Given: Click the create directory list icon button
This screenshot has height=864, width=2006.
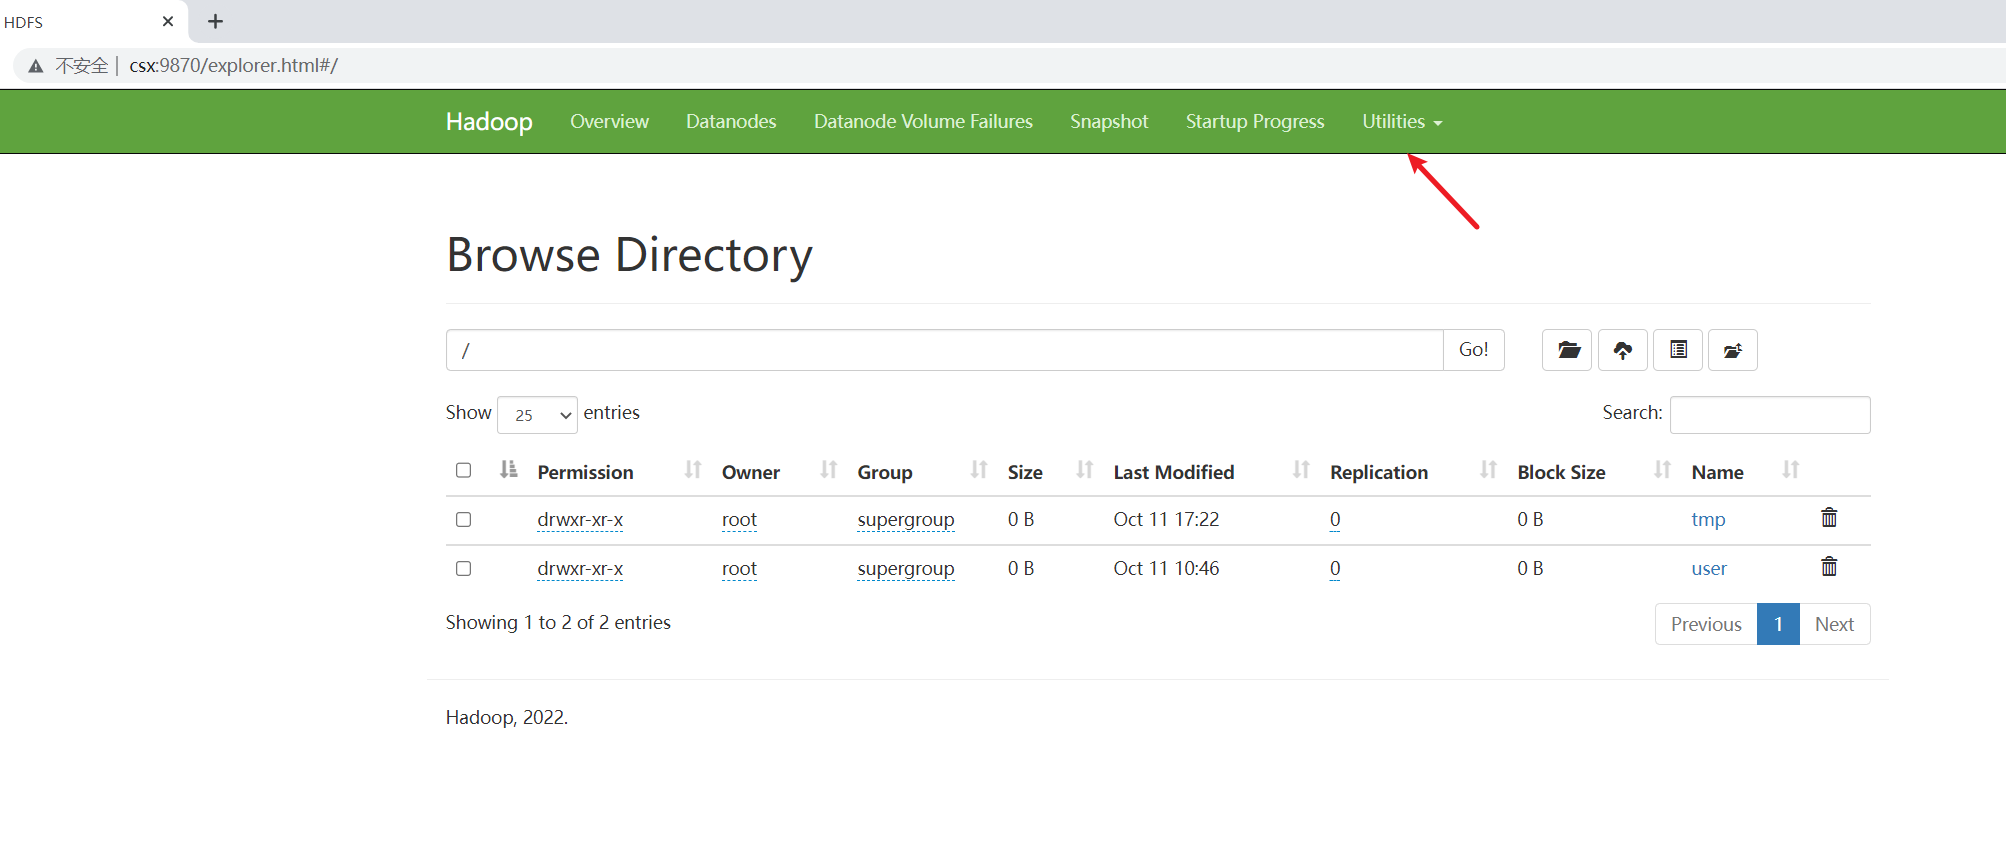Looking at the screenshot, I should click(x=1678, y=350).
